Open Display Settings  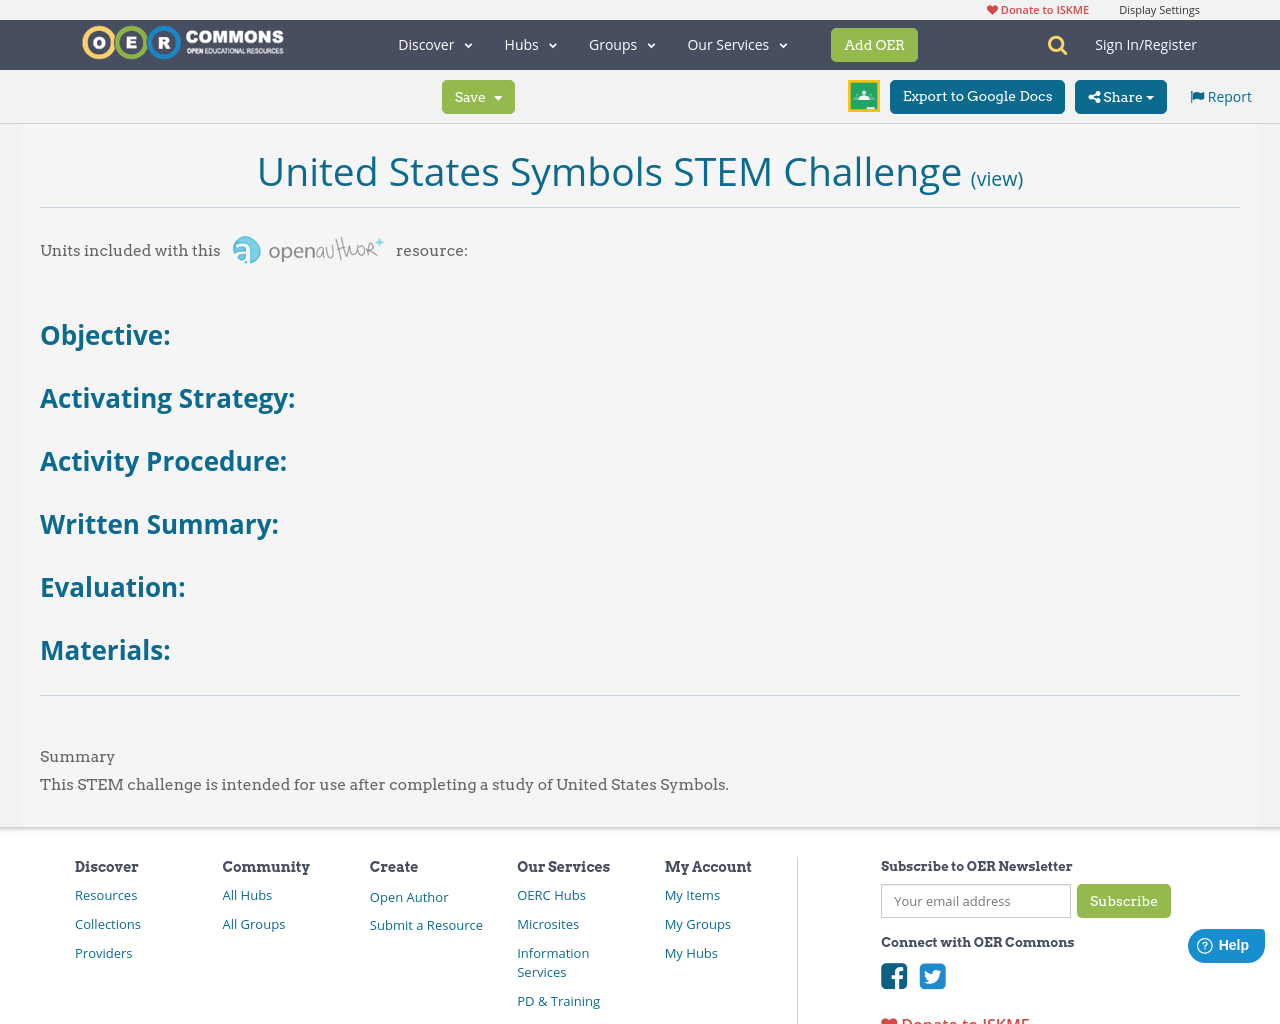(x=1159, y=8)
